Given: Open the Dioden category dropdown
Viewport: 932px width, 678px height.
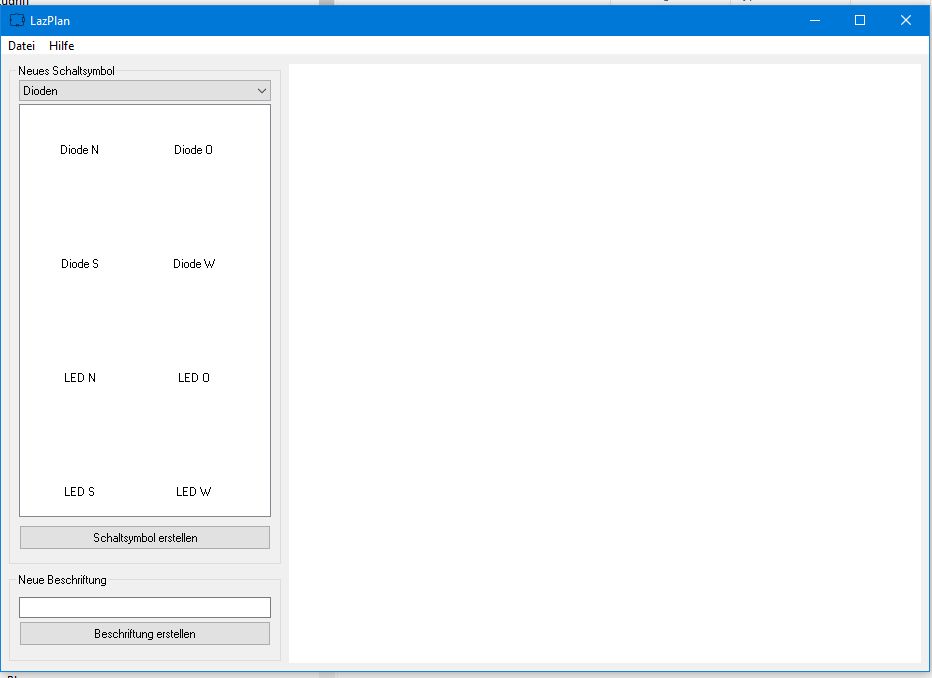Looking at the screenshot, I should (145, 91).
